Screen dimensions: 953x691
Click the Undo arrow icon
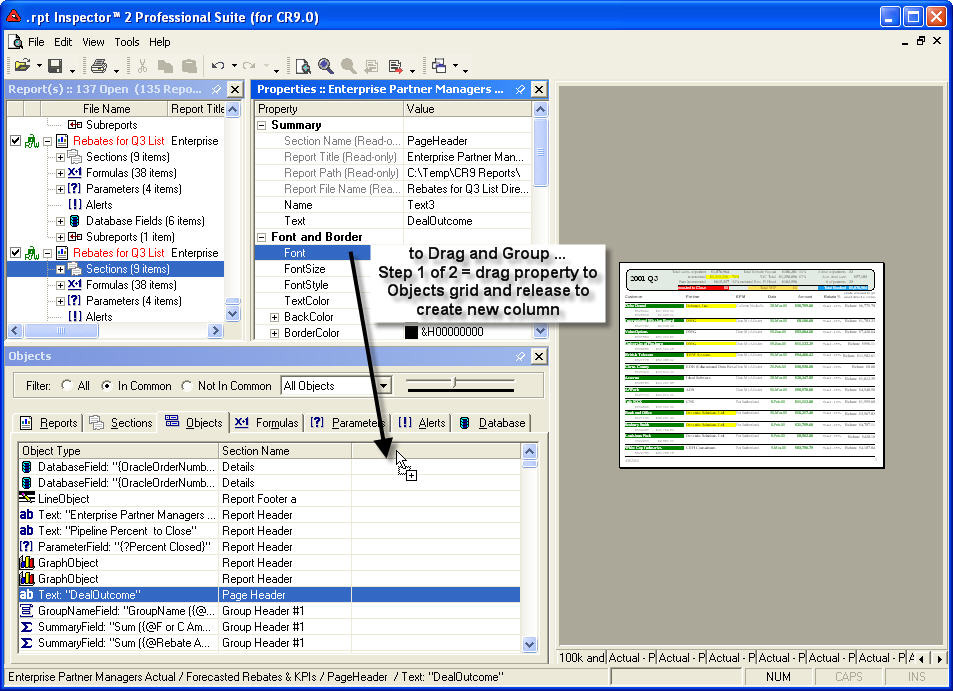coord(218,66)
